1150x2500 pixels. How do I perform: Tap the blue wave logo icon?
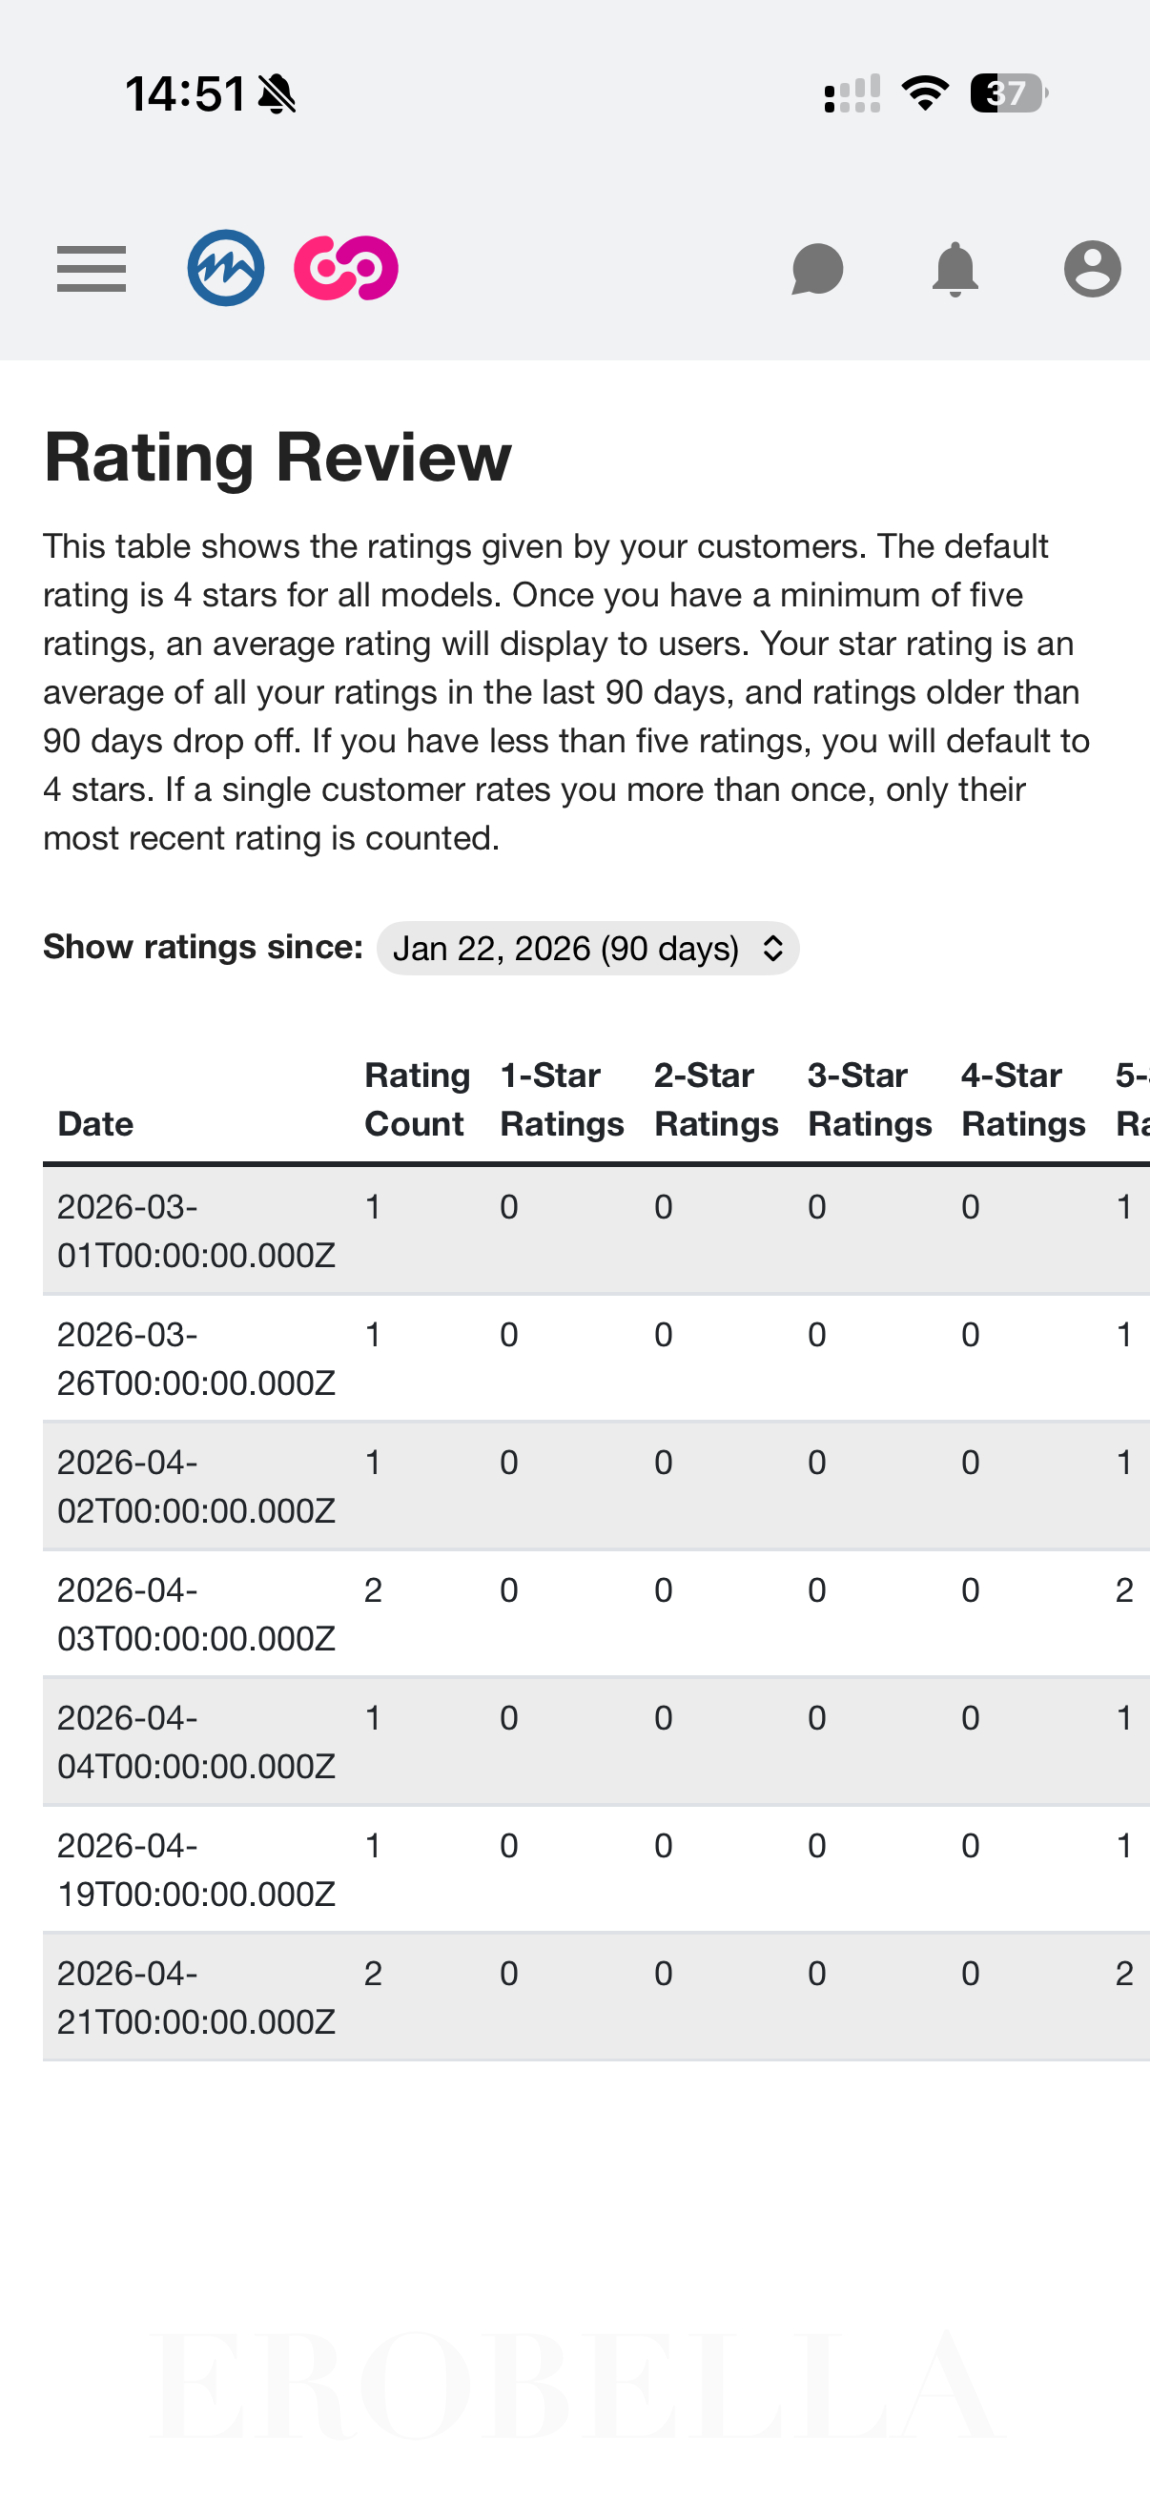(x=226, y=268)
